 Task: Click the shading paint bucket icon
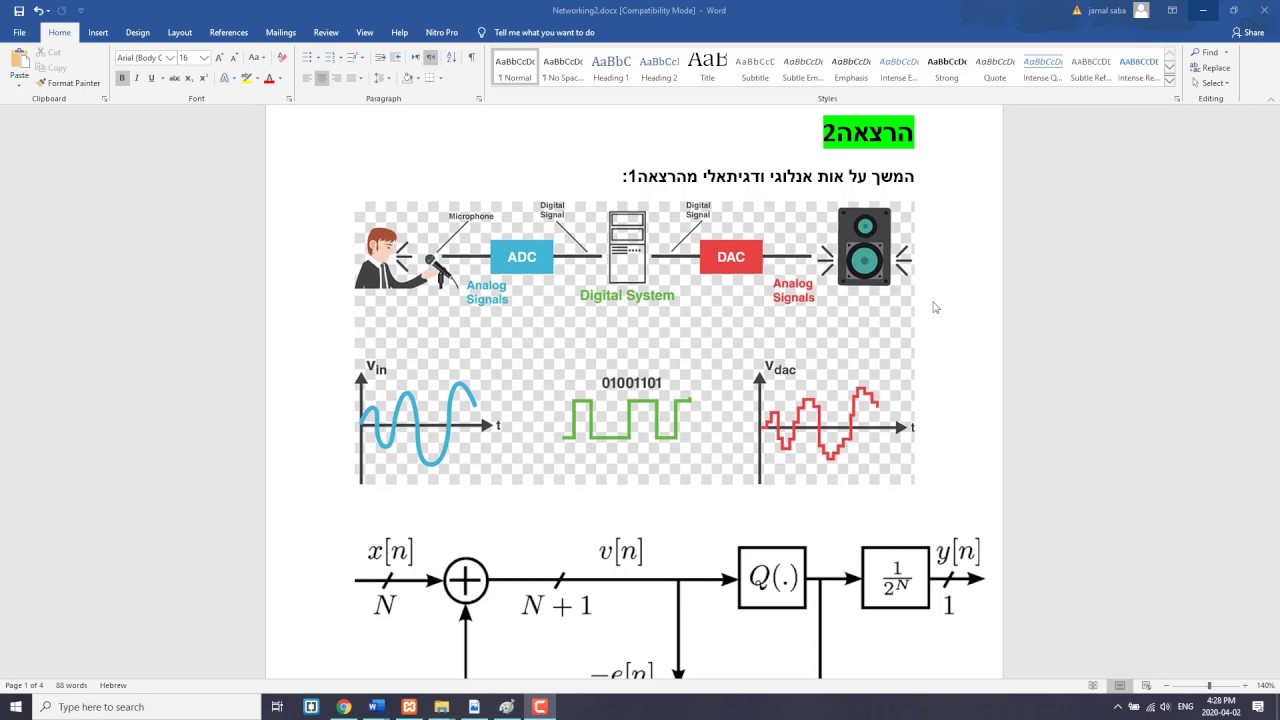407,78
